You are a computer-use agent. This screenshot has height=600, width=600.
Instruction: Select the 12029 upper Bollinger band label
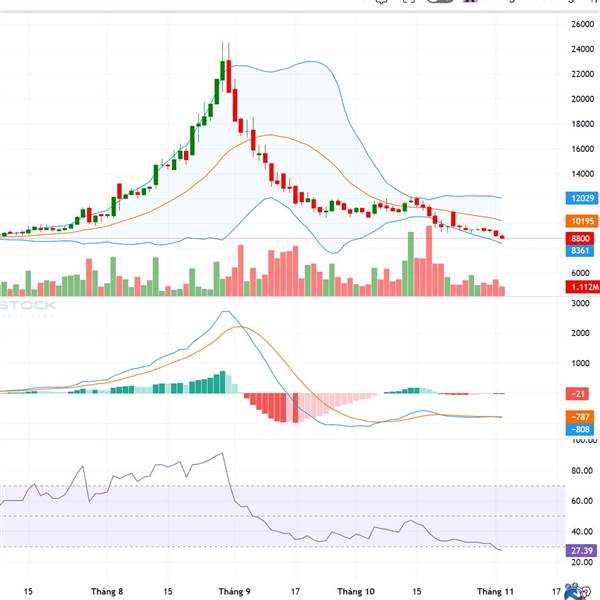582,198
